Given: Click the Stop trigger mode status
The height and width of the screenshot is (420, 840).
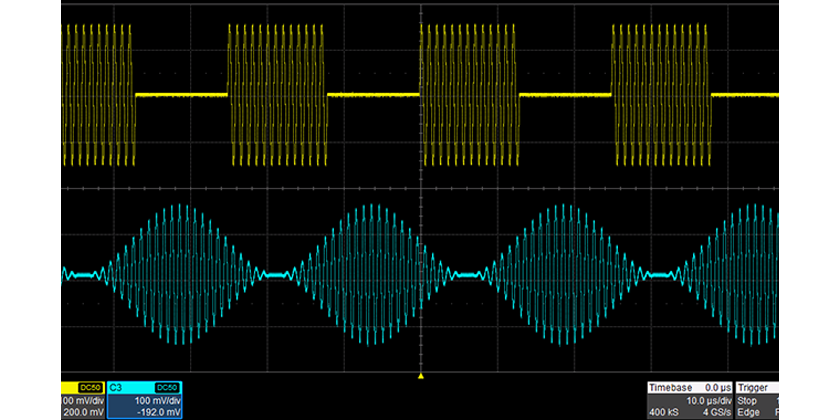Looking at the screenshot, I should (x=750, y=399).
